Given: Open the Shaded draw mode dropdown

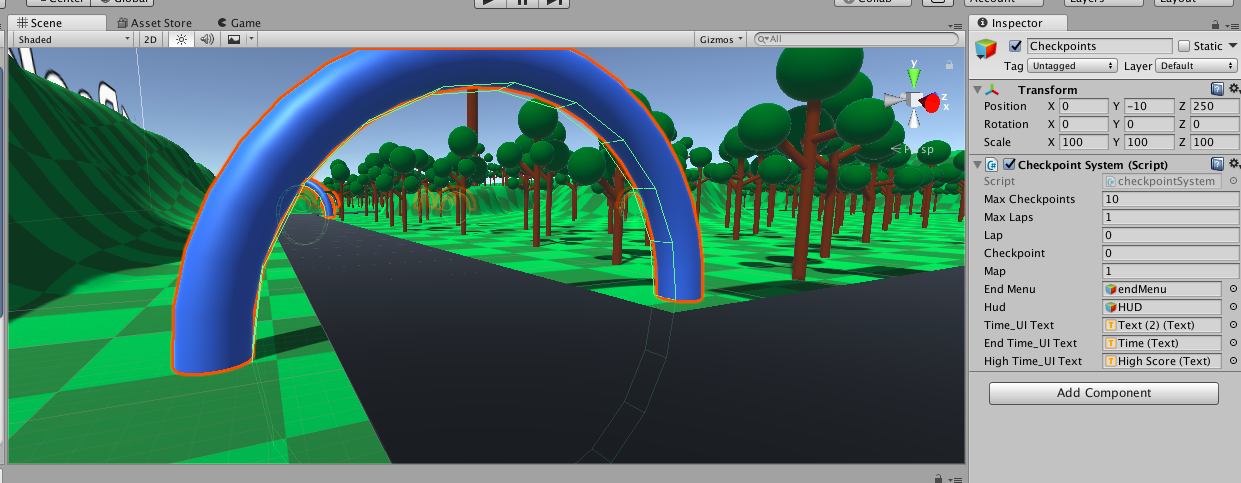Looking at the screenshot, I should click(73, 39).
